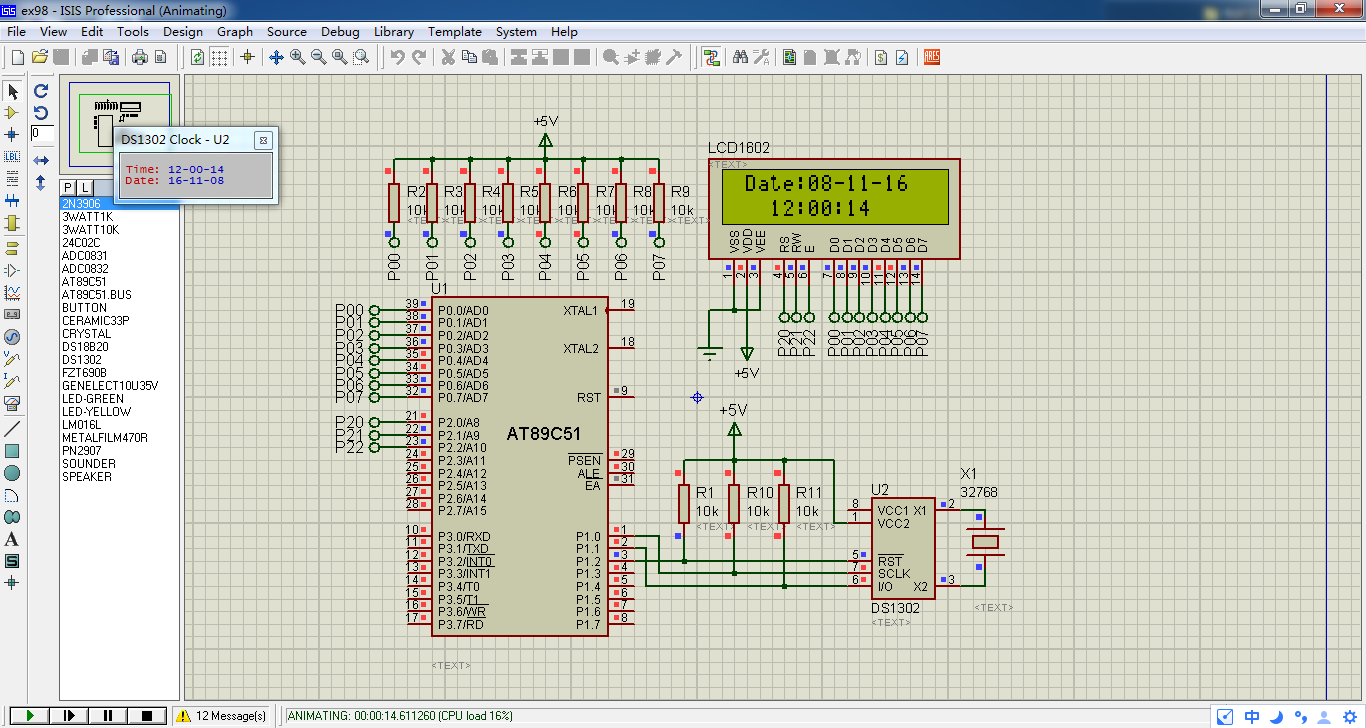Select the Component mode tool

pos(12,113)
